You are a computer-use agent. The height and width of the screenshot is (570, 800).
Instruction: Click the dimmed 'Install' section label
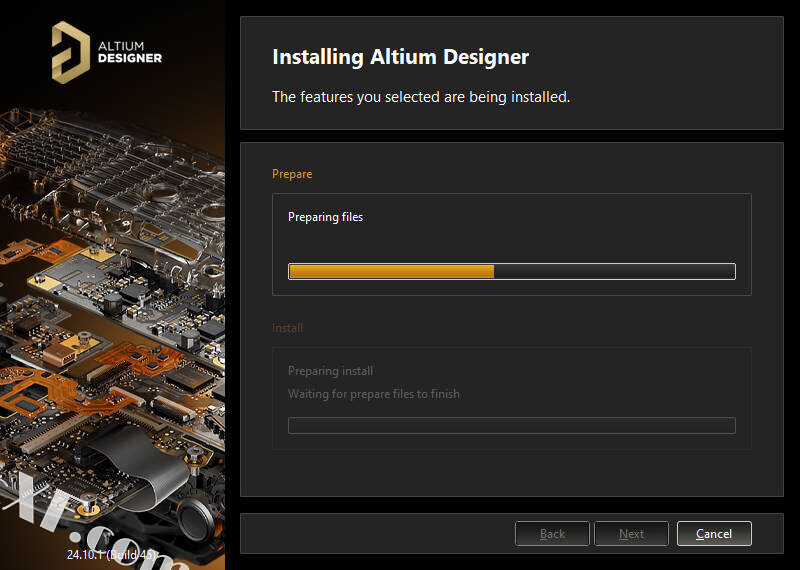tap(287, 328)
